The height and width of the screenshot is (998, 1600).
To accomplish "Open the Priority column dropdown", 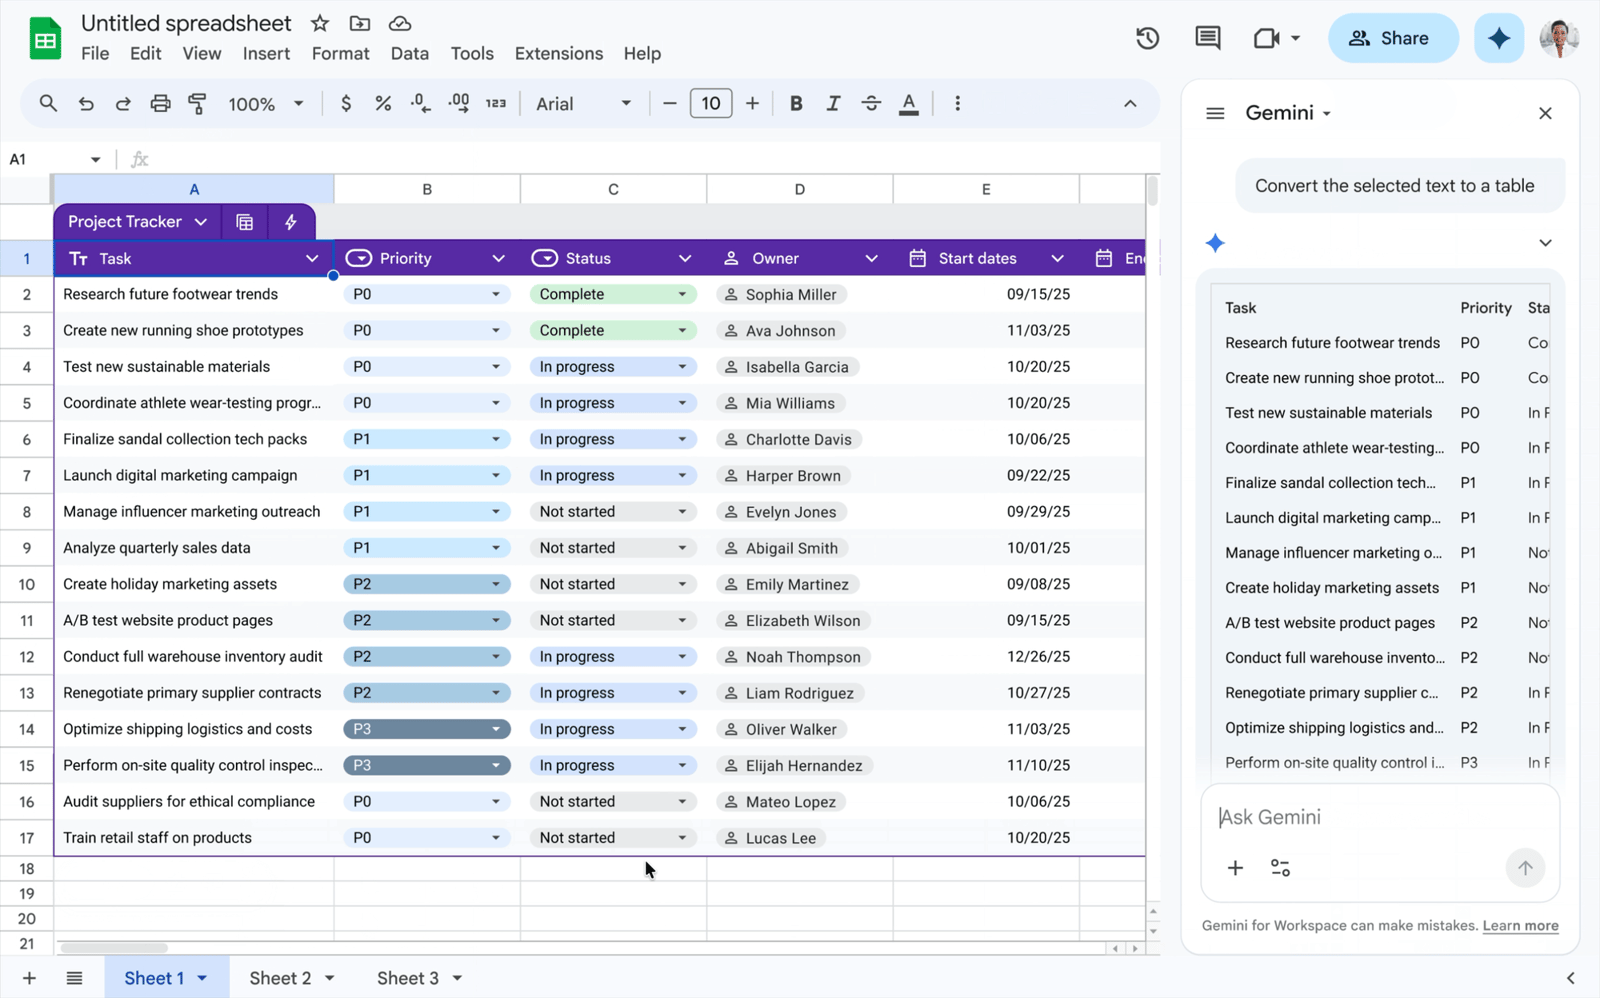I will [498, 258].
